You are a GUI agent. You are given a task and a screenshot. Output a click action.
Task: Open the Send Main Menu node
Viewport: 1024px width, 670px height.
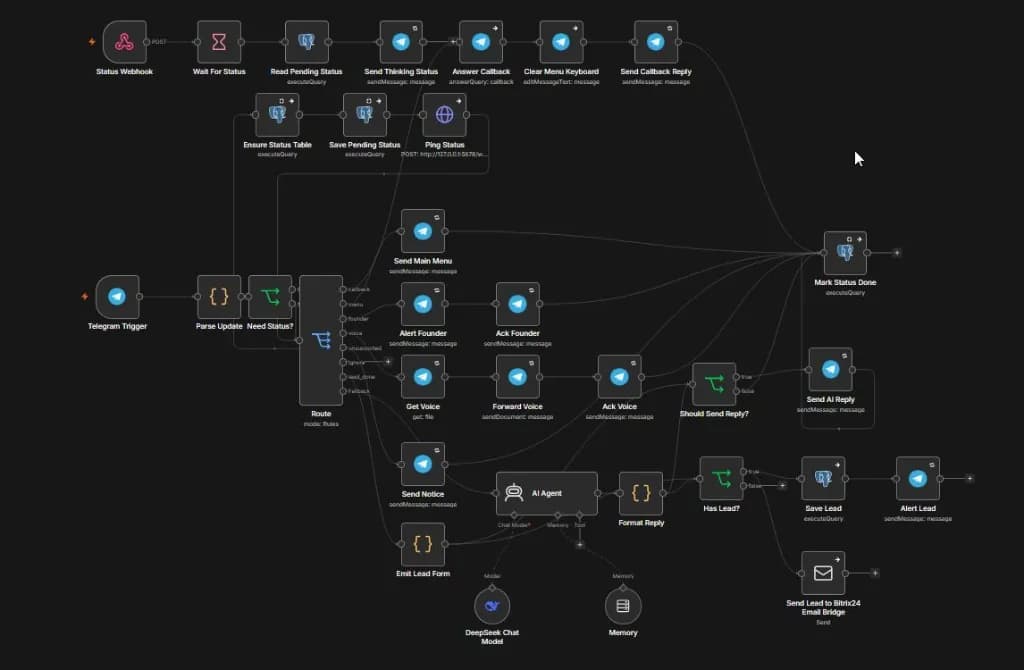coord(423,231)
